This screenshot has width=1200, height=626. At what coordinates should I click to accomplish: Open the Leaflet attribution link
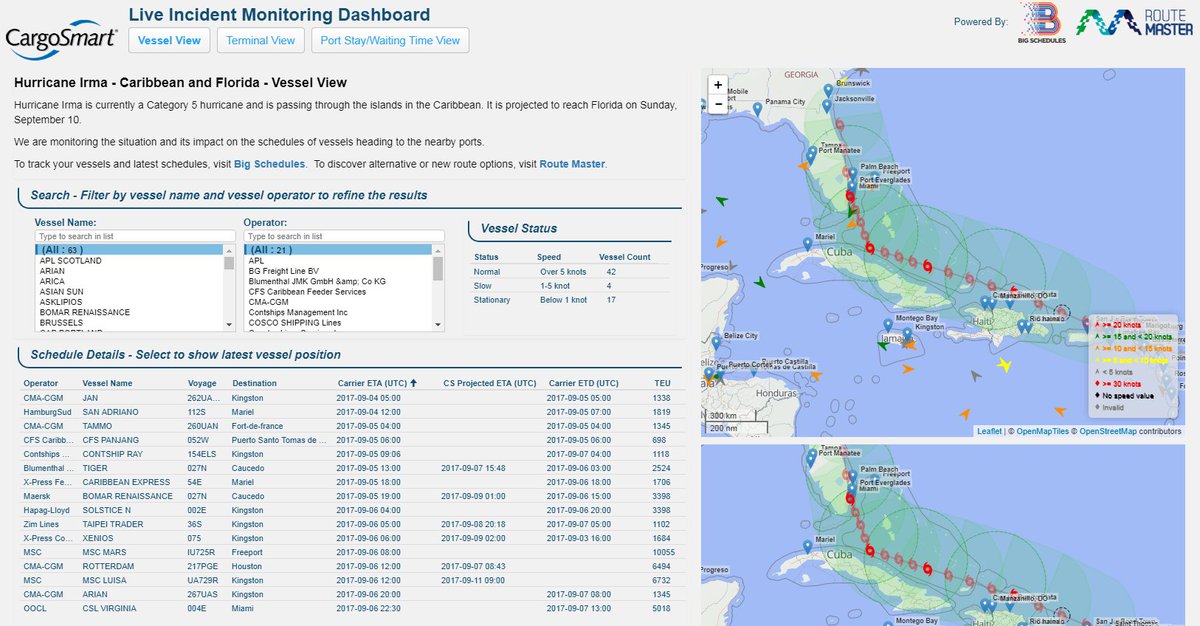(992, 431)
